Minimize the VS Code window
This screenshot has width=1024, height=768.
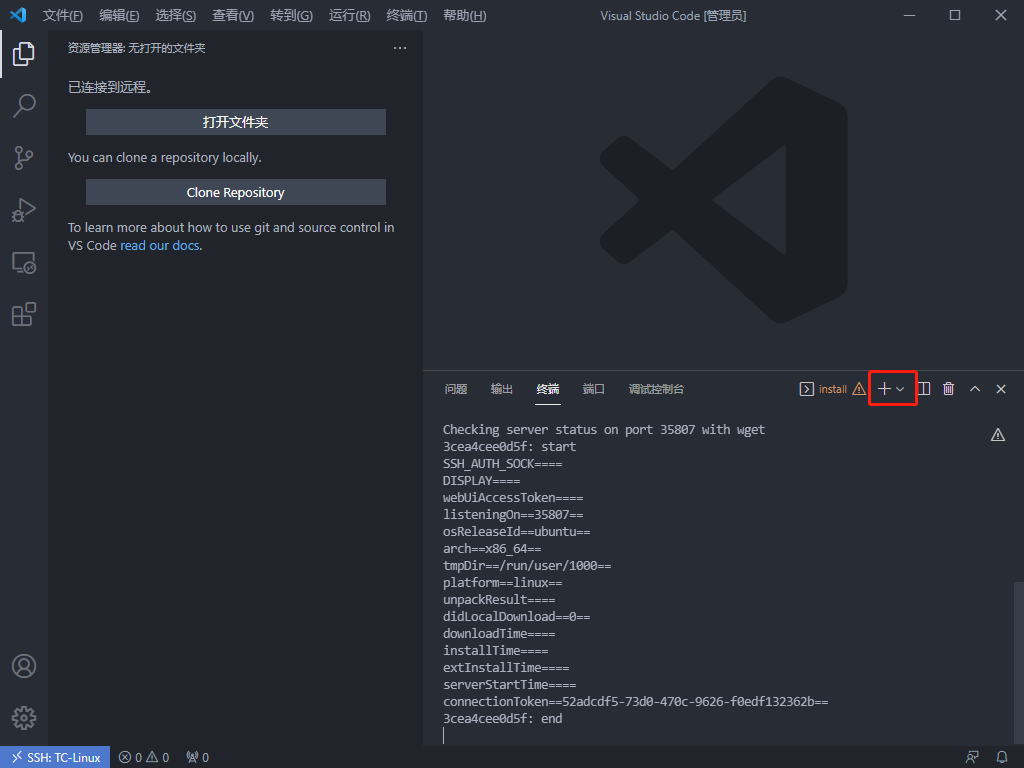pos(909,15)
